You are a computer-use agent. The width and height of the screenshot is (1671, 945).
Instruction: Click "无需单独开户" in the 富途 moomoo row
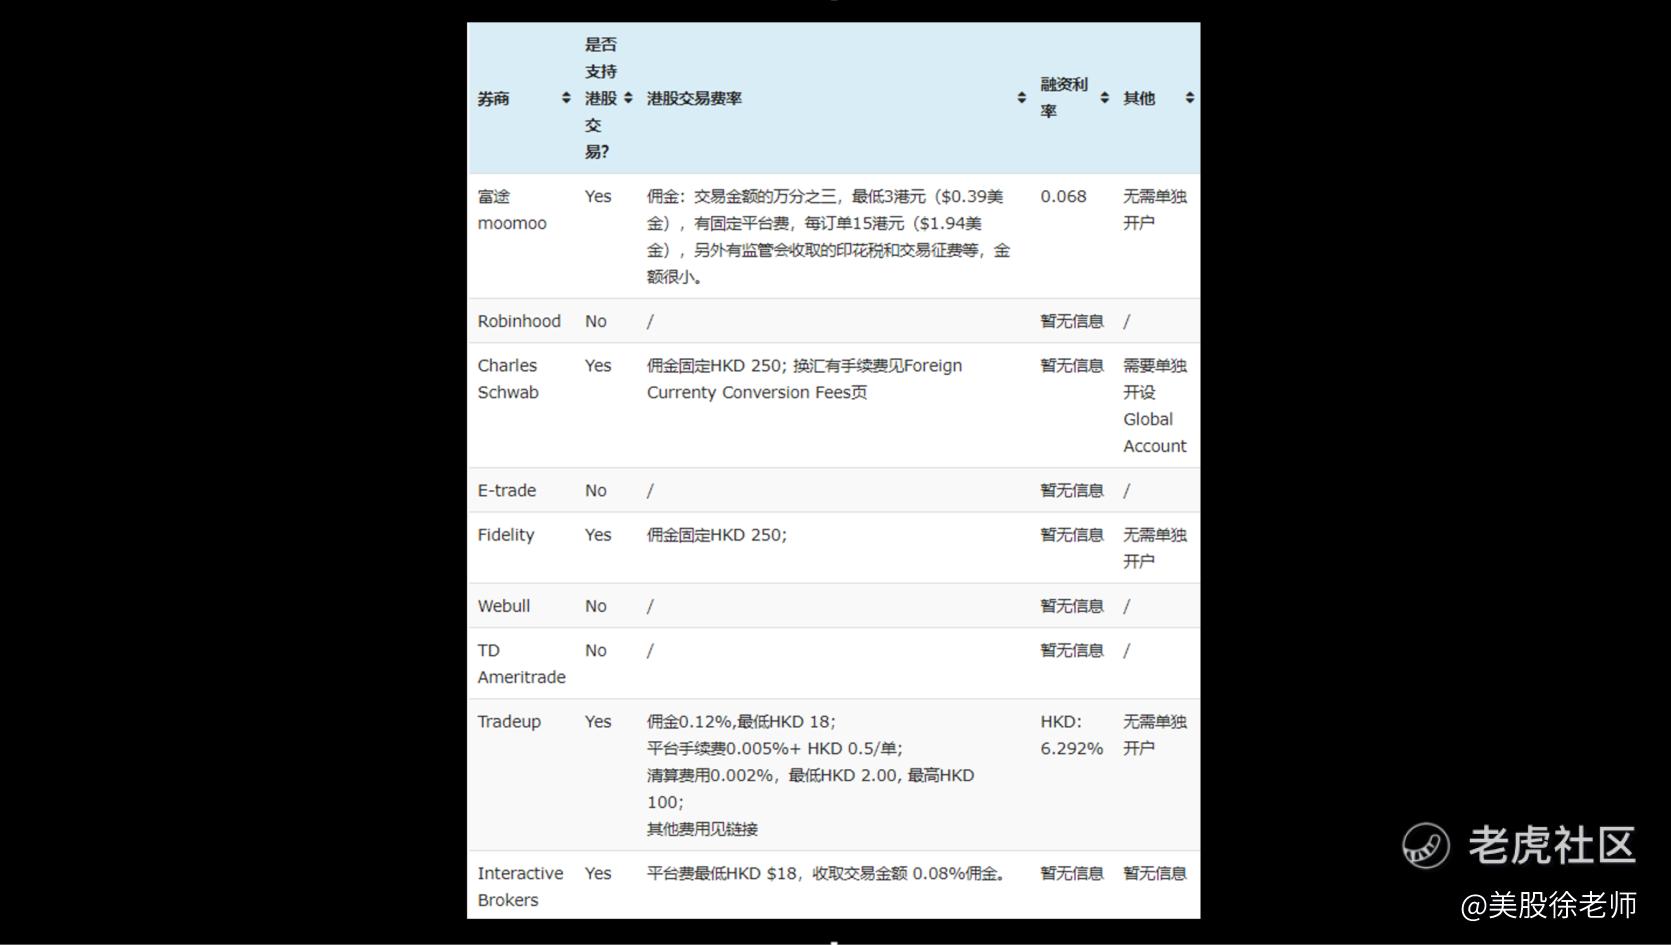[x=1155, y=210]
